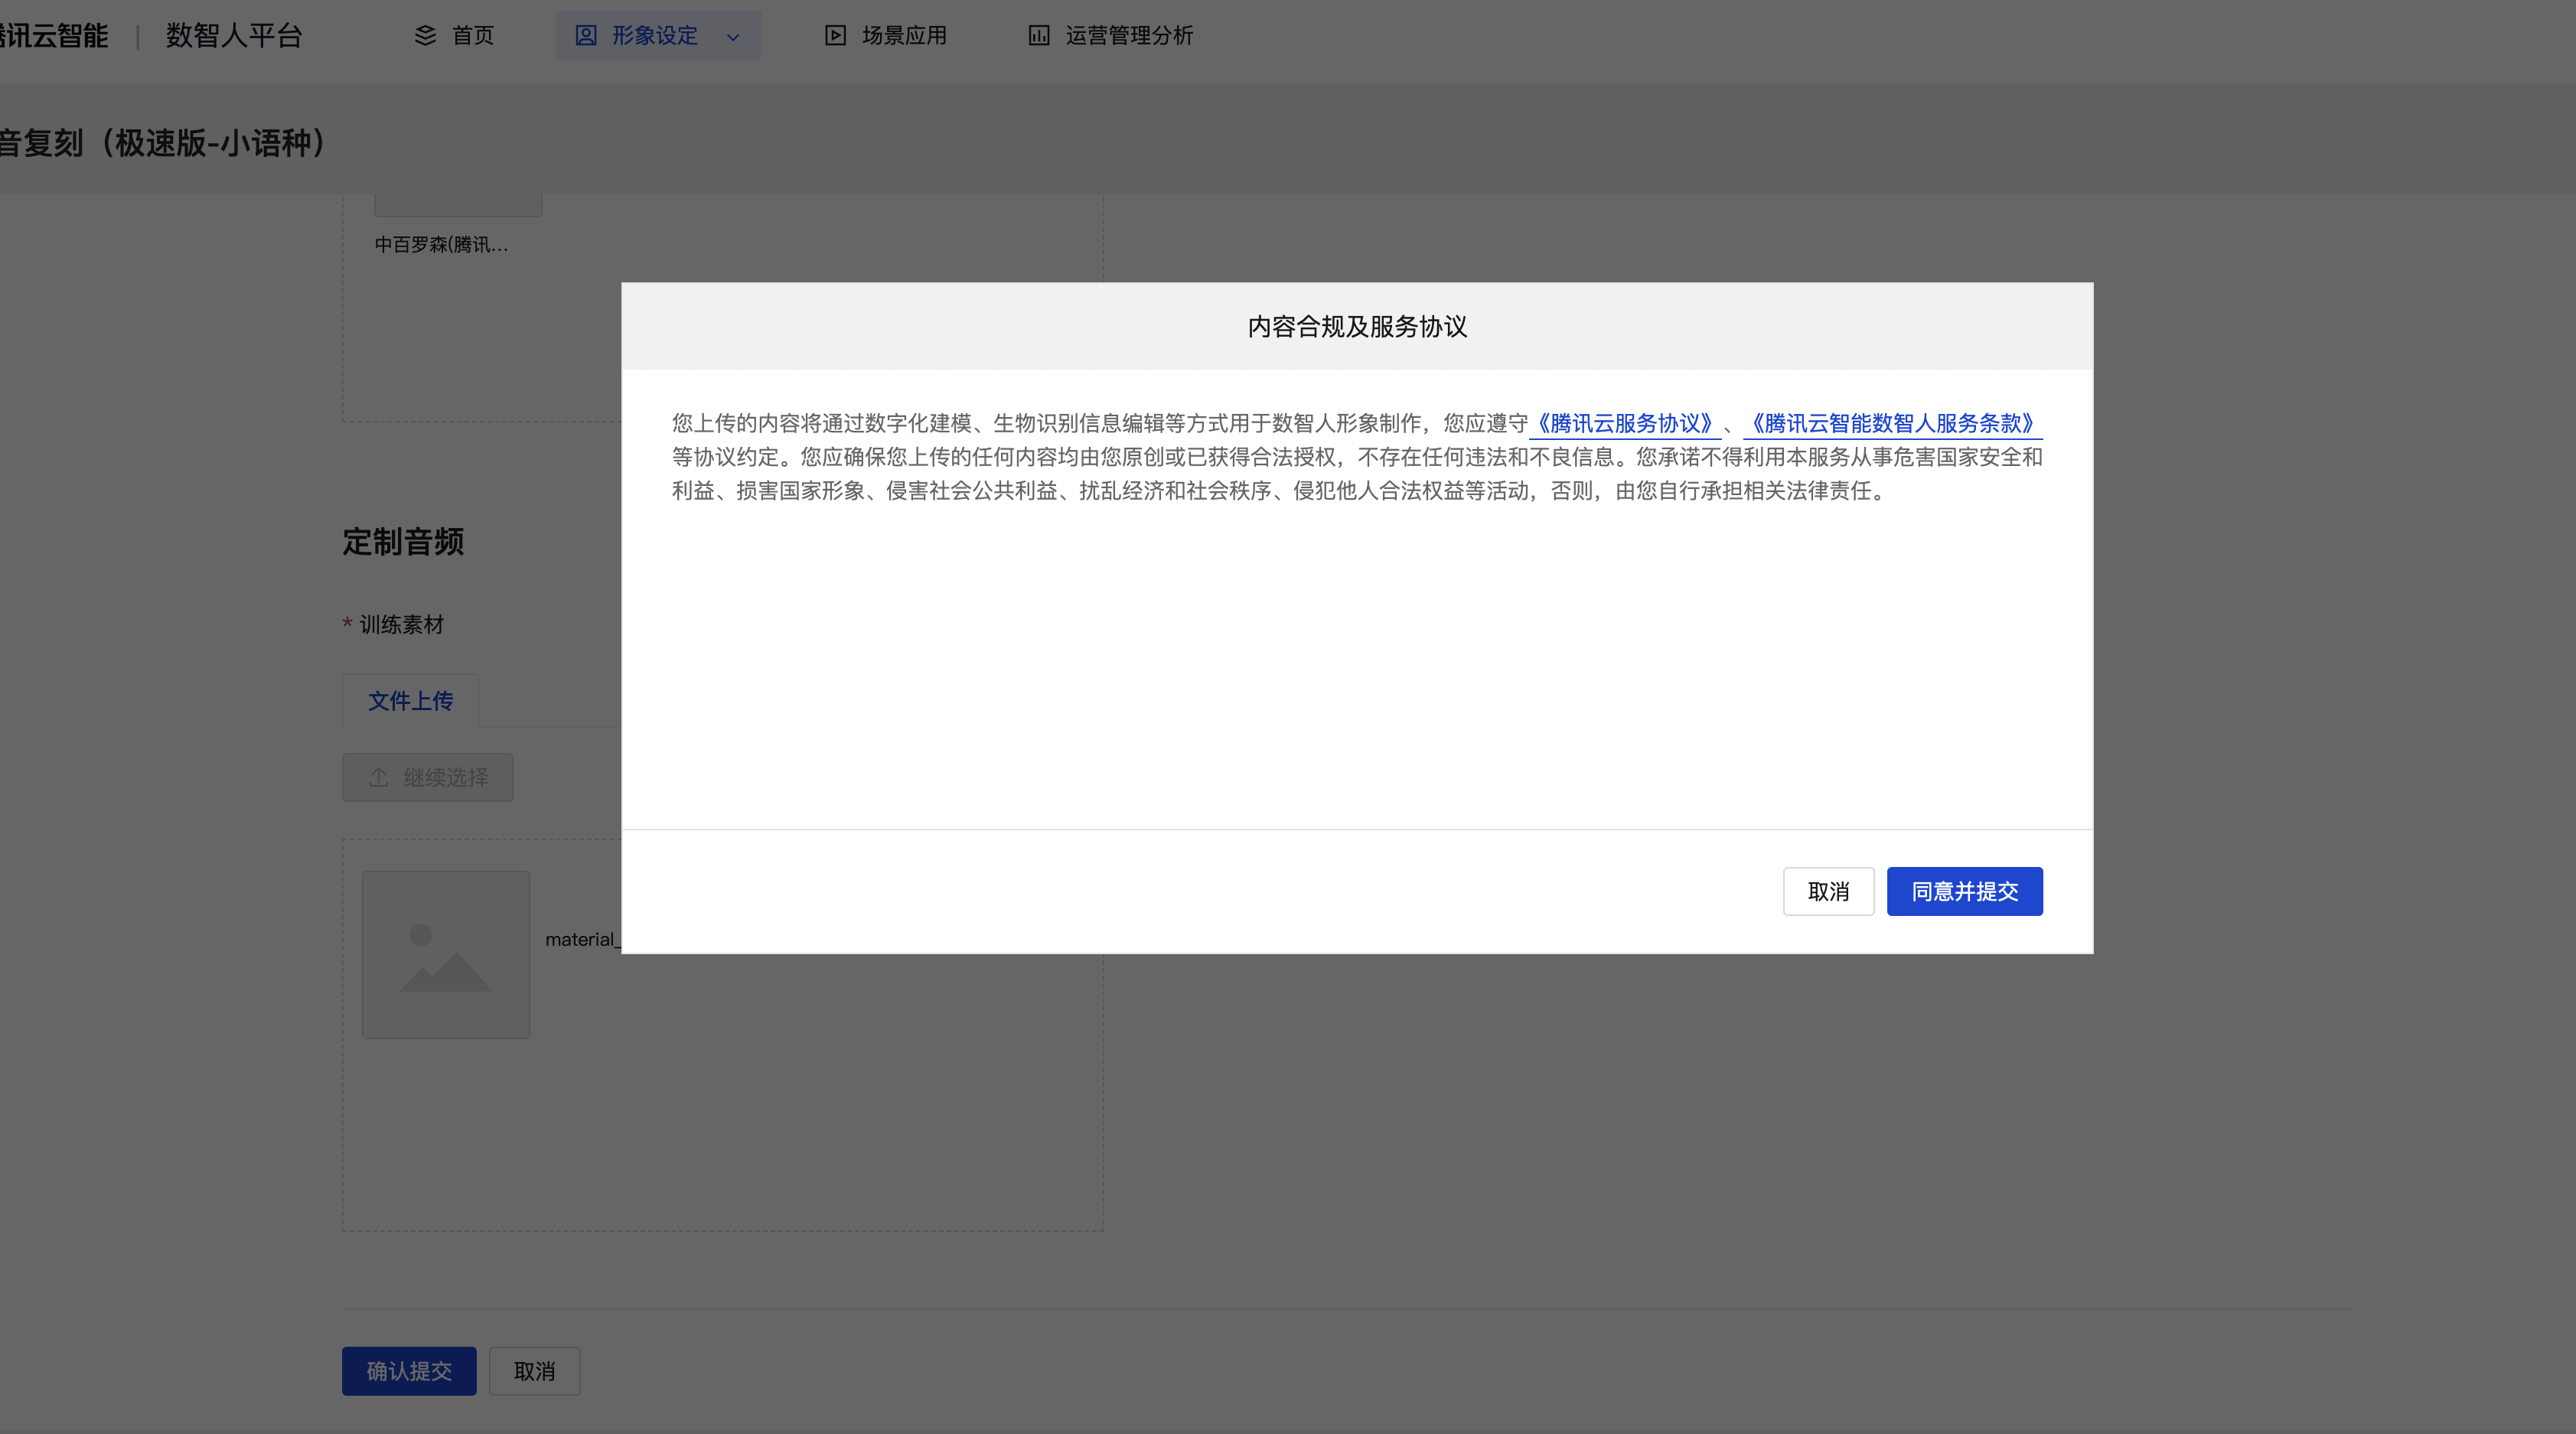Cancel the agreement dialog via 取消
This screenshot has height=1434, width=2576.
click(1828, 891)
